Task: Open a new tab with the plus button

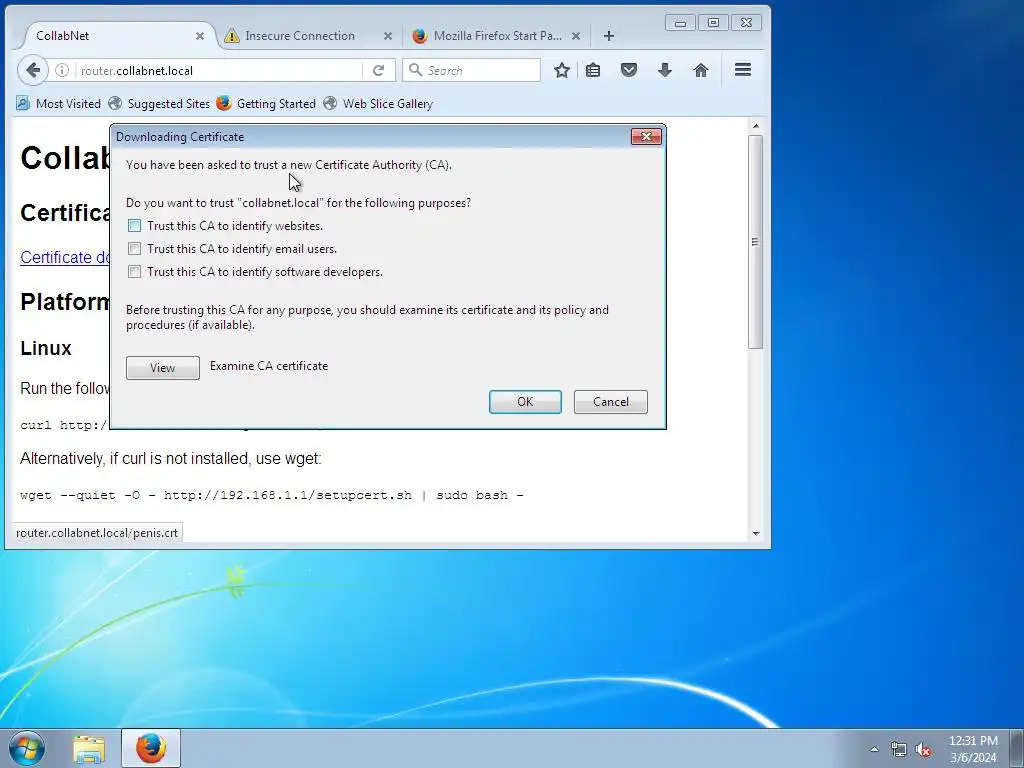Action: click(x=609, y=36)
